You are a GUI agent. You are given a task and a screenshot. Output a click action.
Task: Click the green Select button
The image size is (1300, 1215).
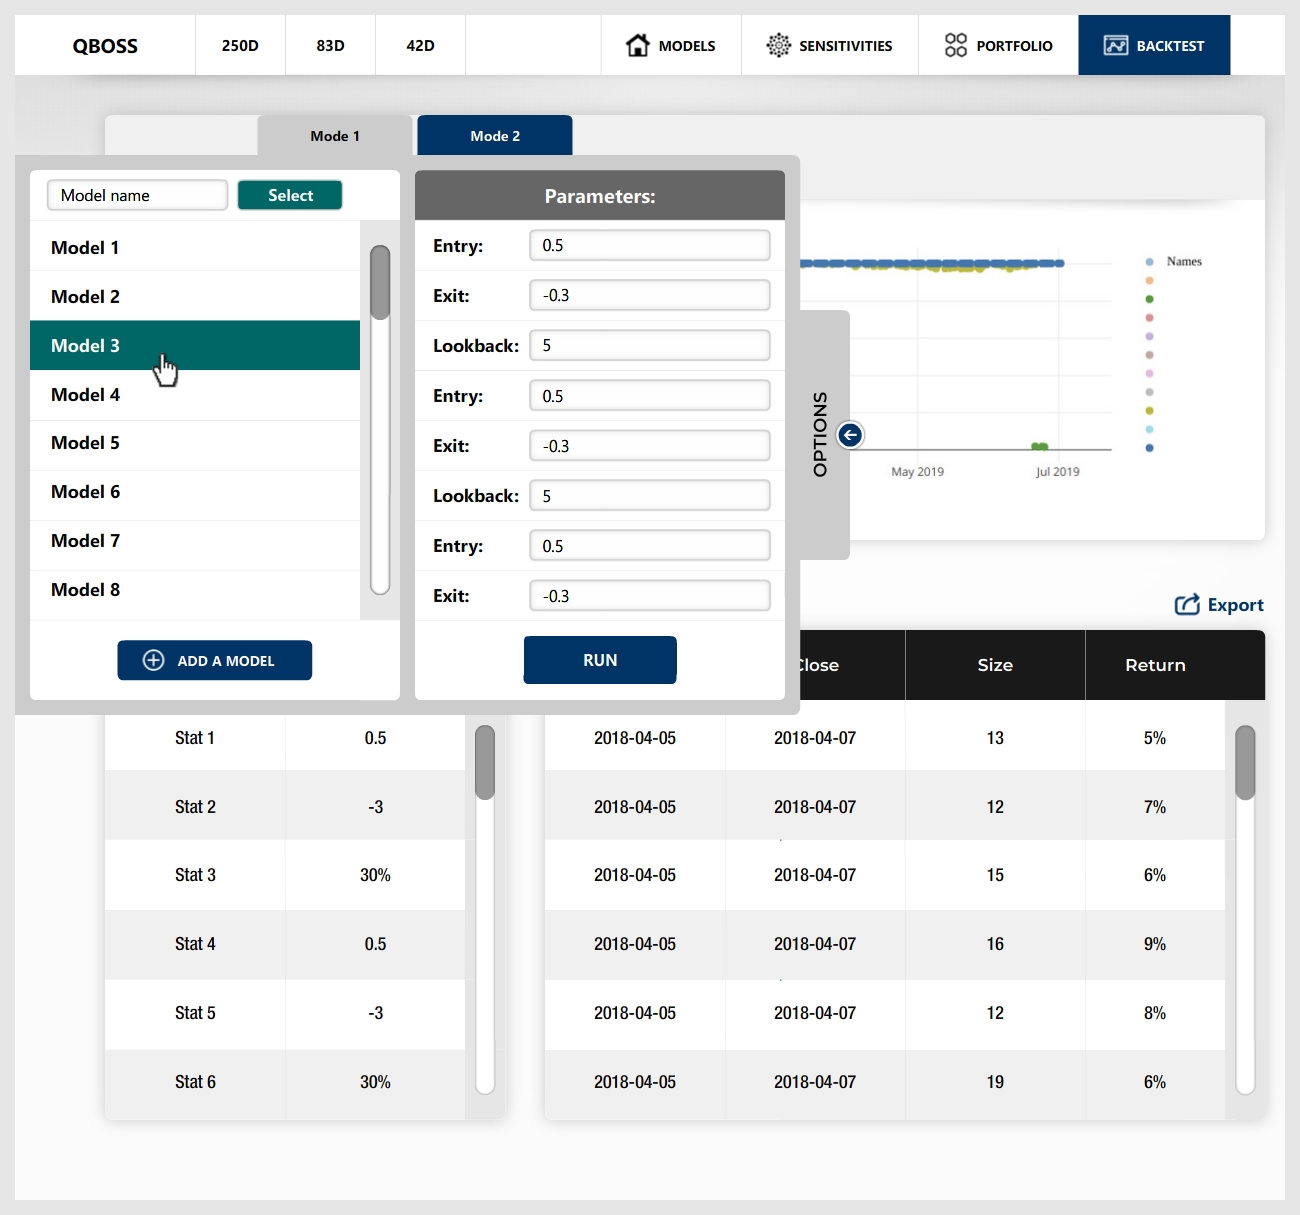click(290, 195)
